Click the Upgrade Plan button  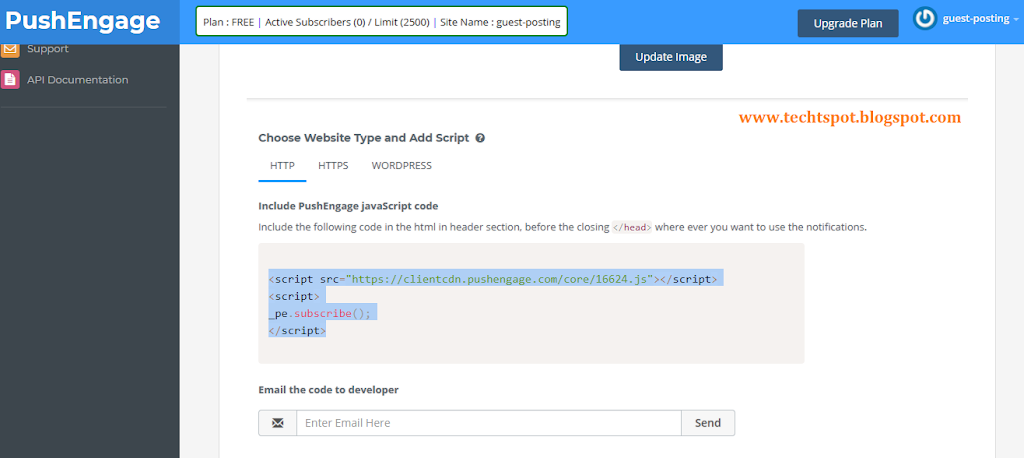click(x=848, y=24)
